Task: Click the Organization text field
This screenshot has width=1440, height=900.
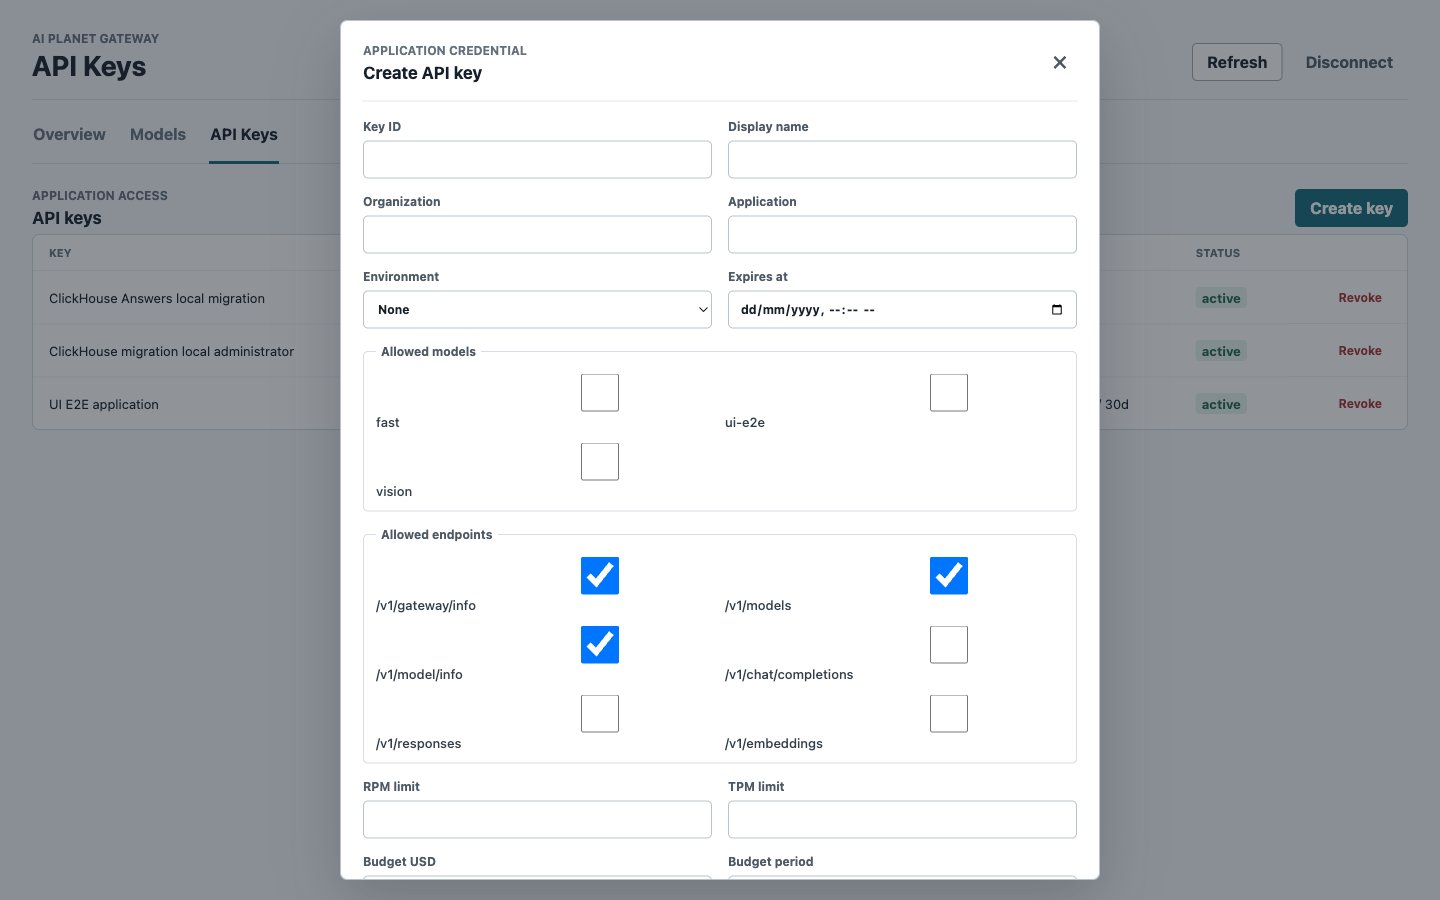Action: 537,235
